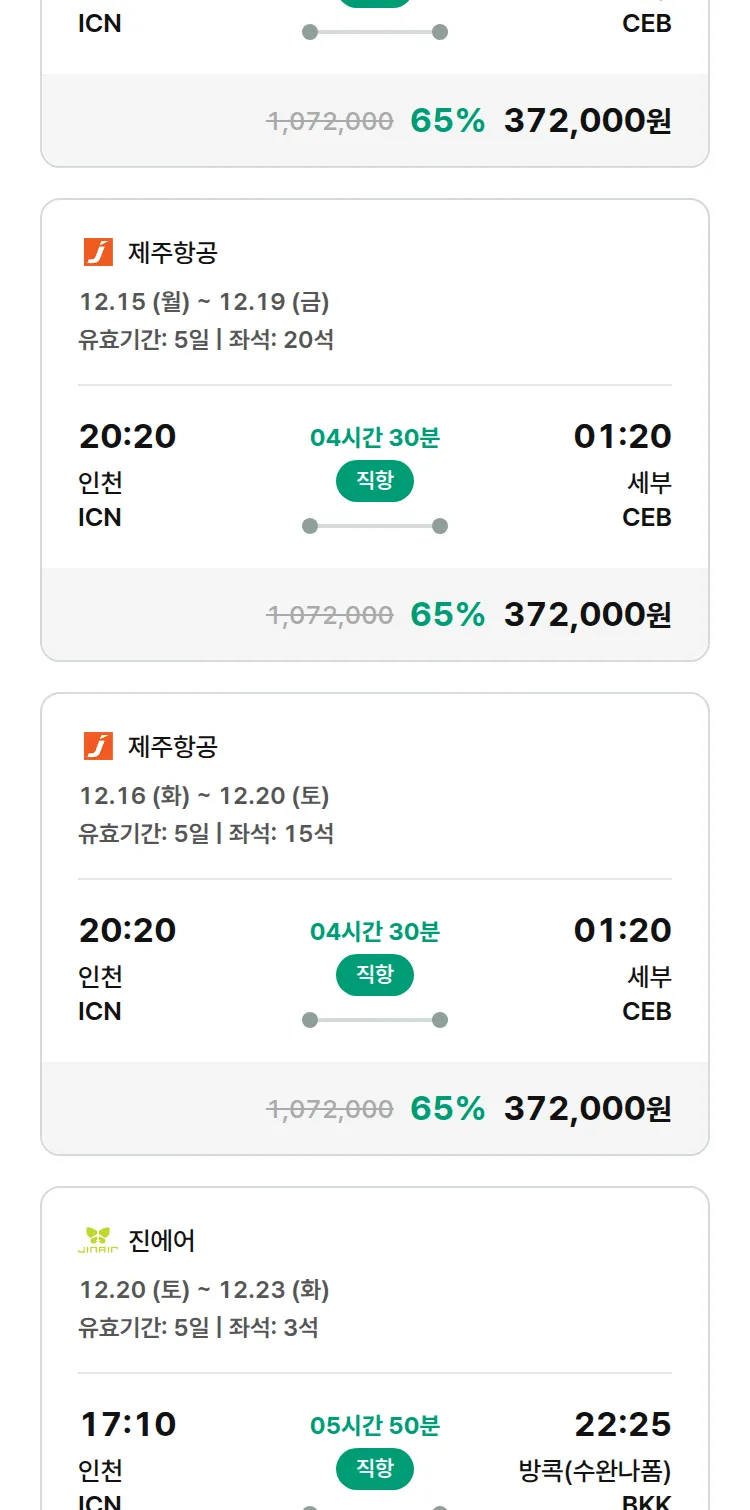The height and width of the screenshot is (1510, 750).
Task: Tap the 직항 badge on the 진에어 flight
Action: click(375, 1469)
